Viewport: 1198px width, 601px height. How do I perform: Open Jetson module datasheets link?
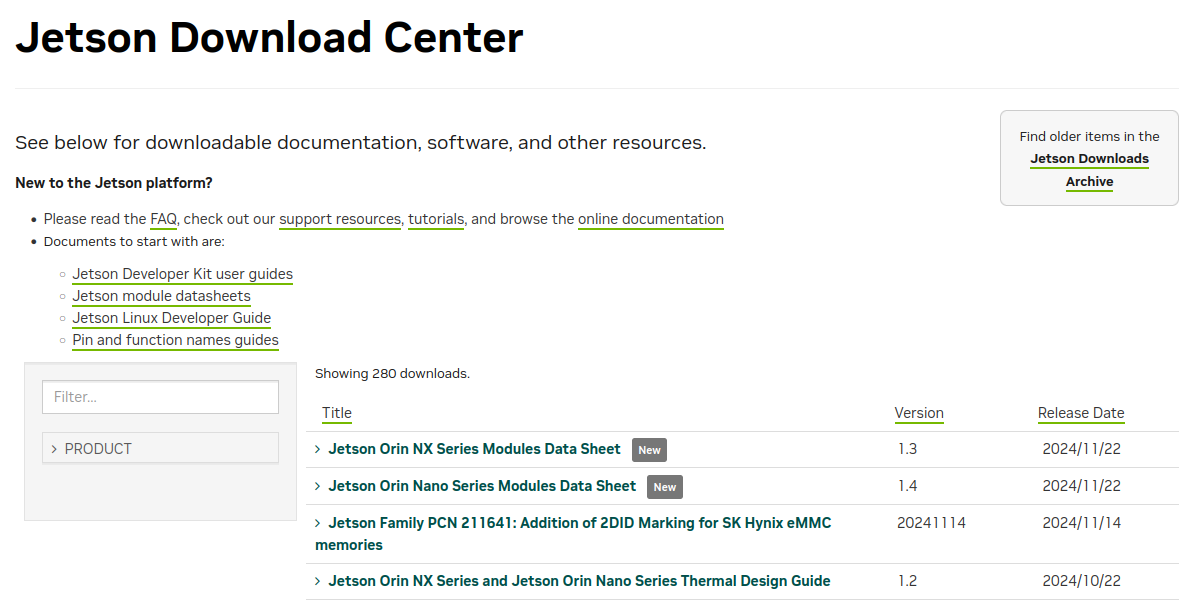pos(161,296)
